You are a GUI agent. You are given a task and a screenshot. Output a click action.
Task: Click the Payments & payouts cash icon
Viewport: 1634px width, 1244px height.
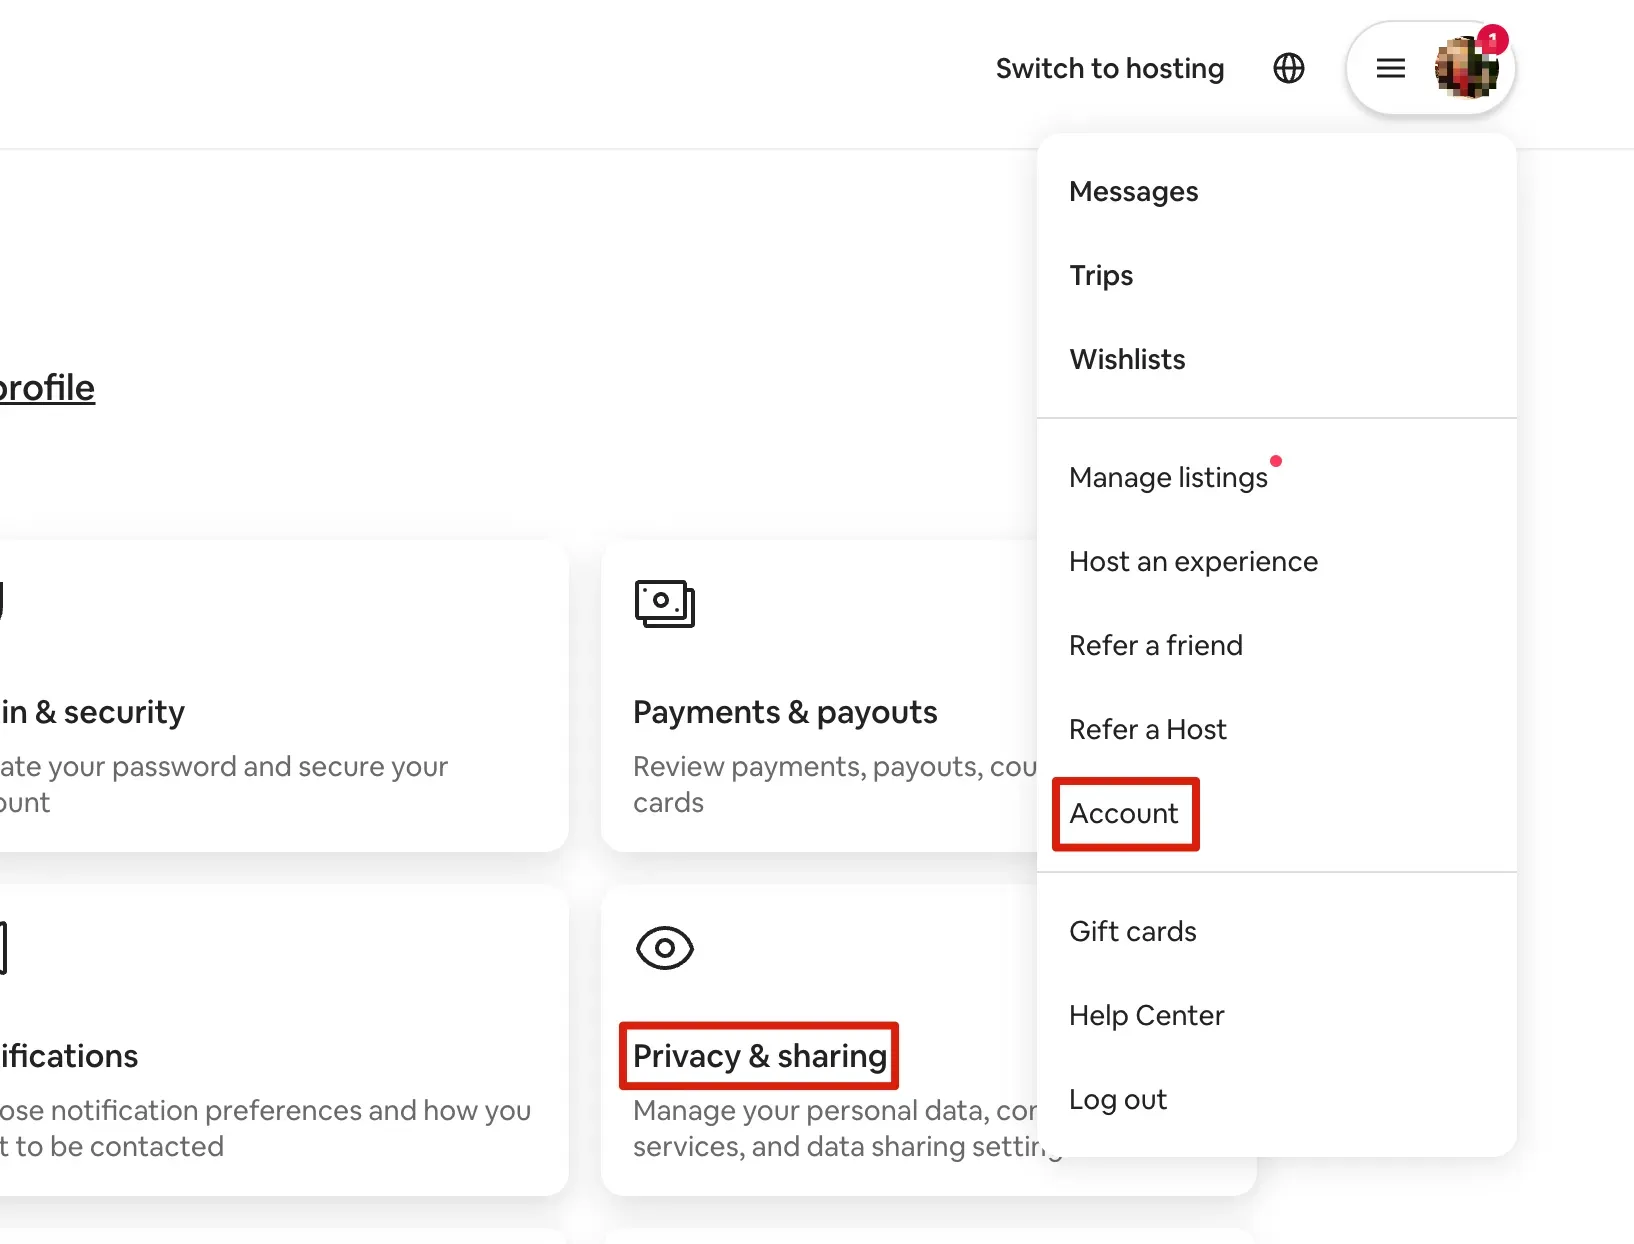[x=664, y=603]
